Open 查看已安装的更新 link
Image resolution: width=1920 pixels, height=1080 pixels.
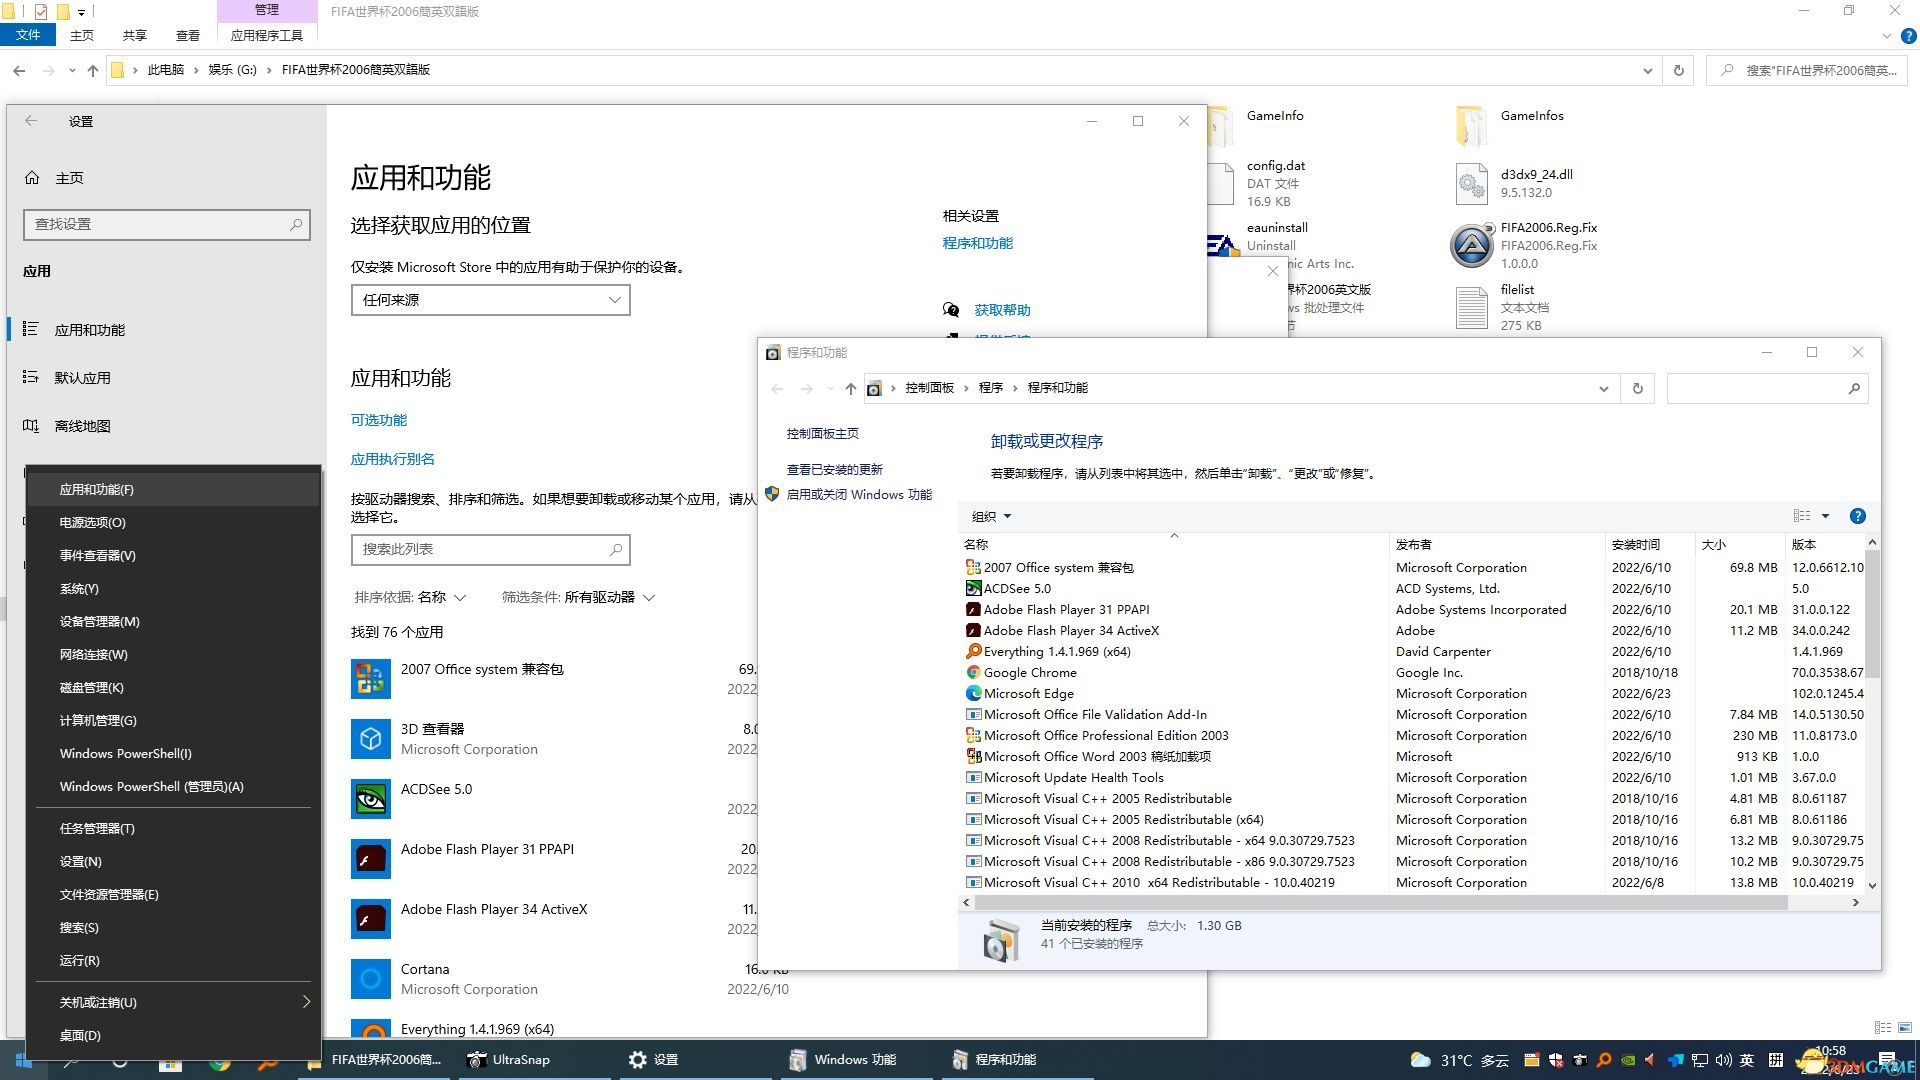tap(834, 469)
